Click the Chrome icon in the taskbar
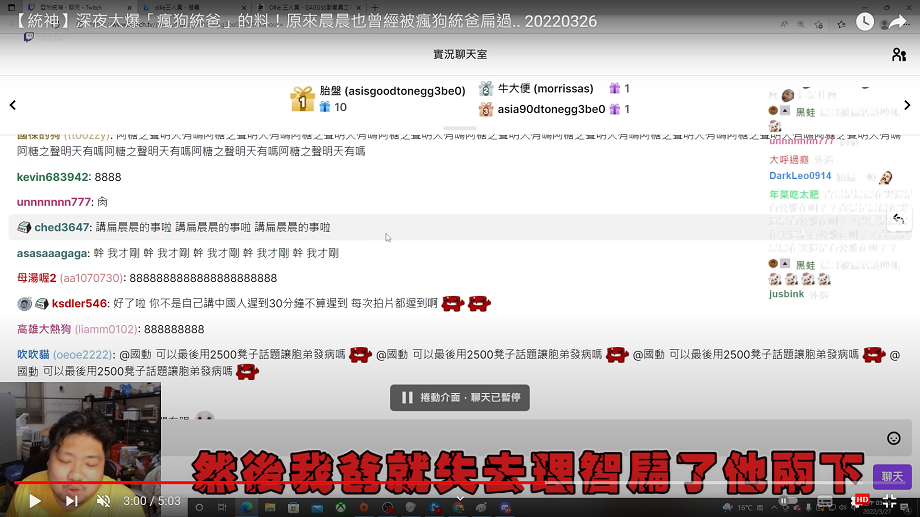The height and width of the screenshot is (517, 920). coord(458,508)
